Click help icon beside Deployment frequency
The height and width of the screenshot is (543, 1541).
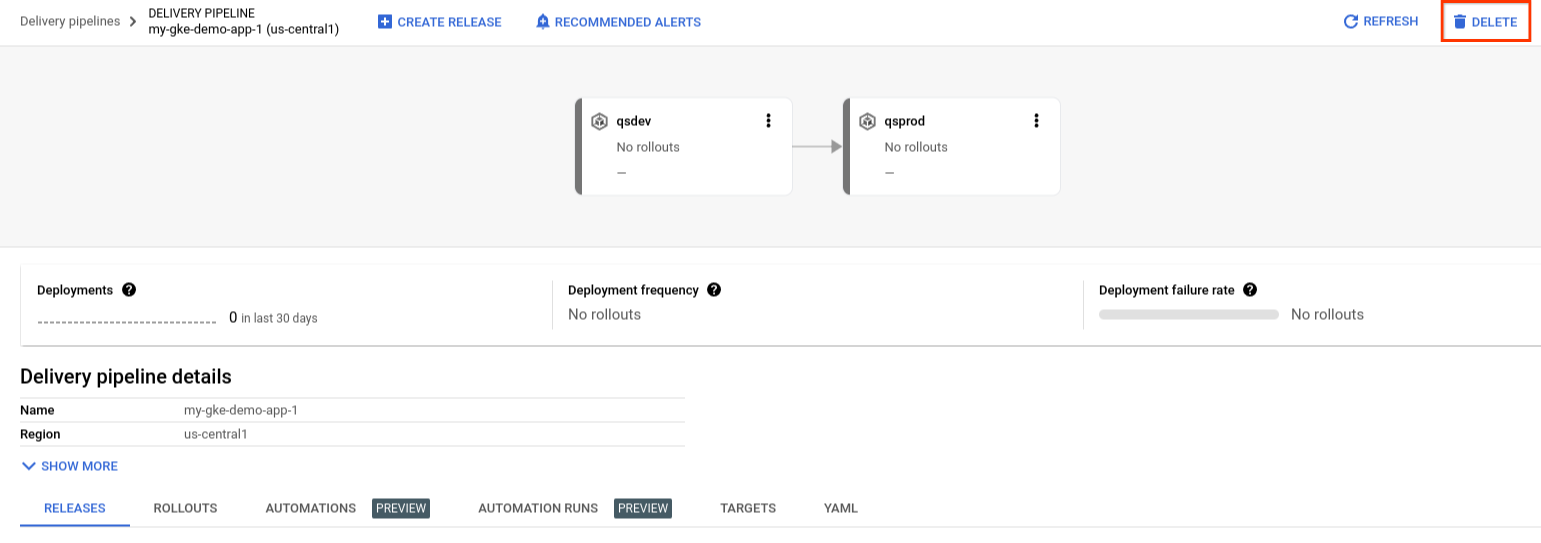[x=714, y=290]
